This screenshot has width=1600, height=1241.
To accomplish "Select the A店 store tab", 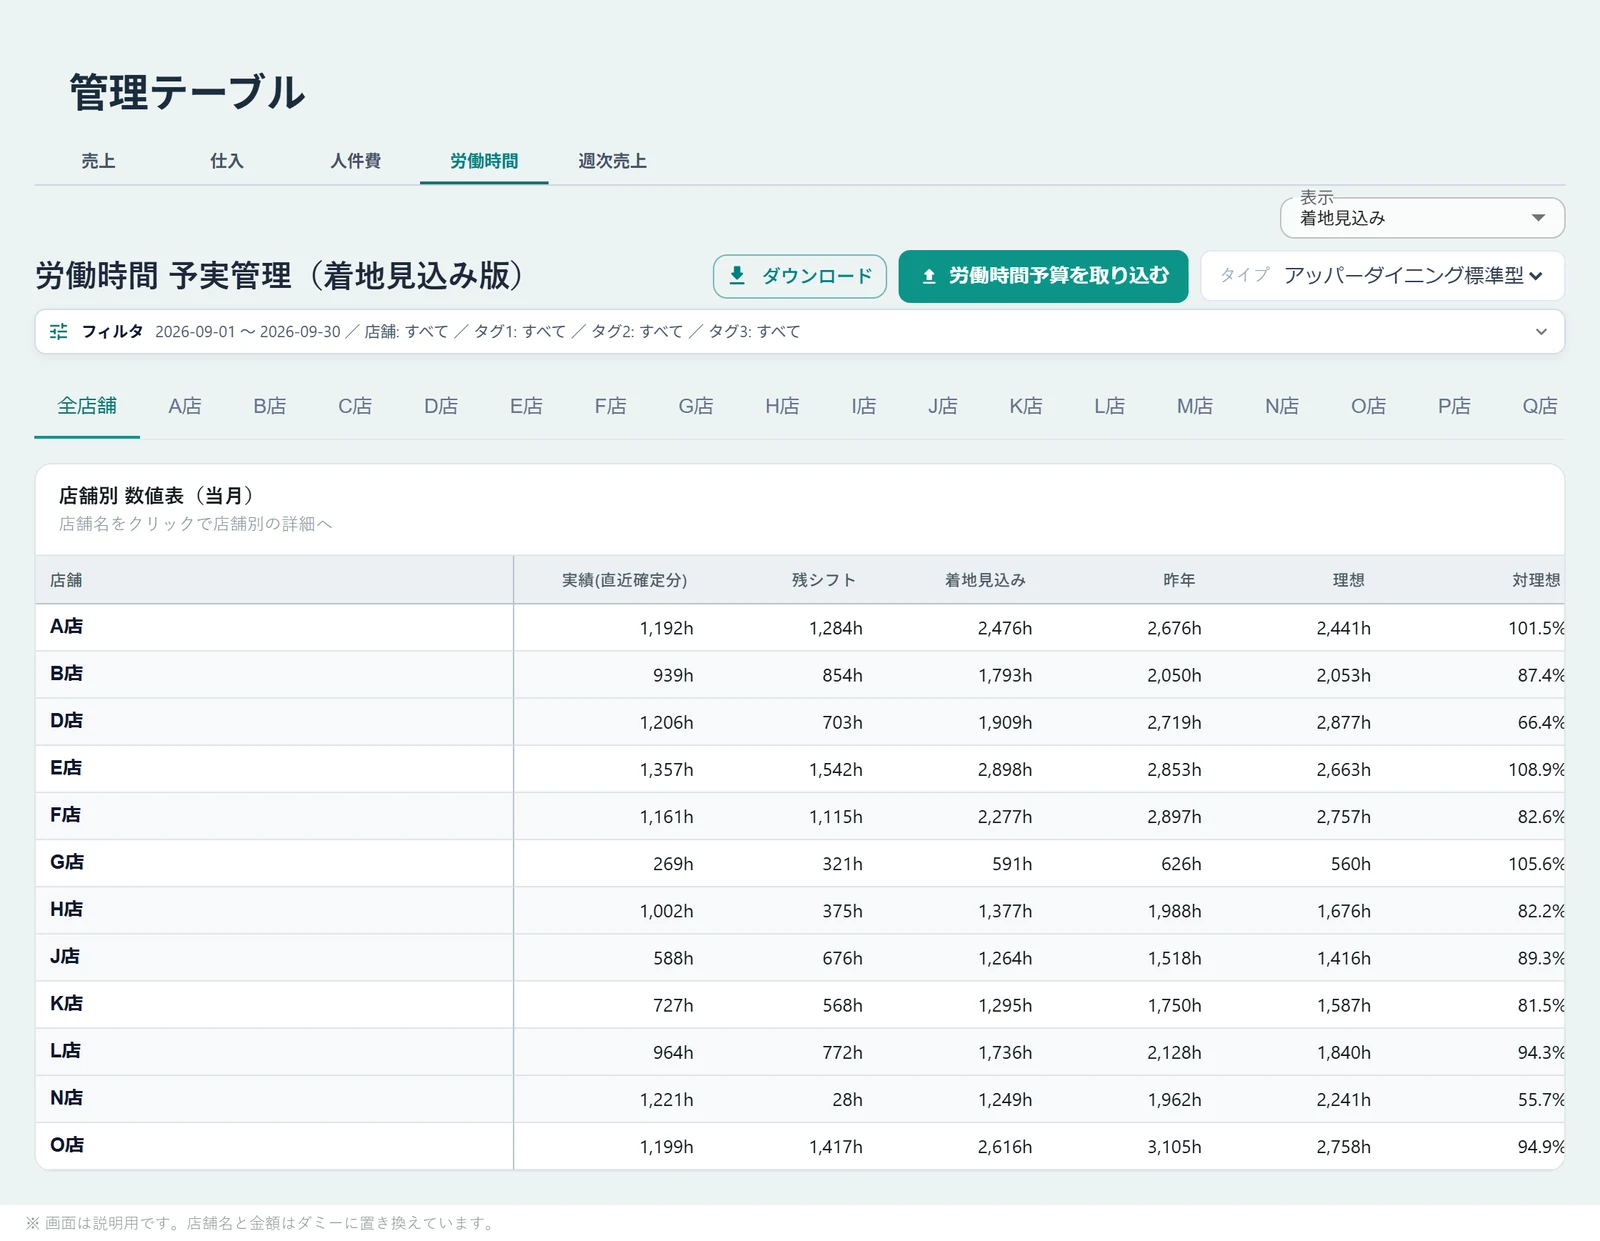I will pos(185,406).
